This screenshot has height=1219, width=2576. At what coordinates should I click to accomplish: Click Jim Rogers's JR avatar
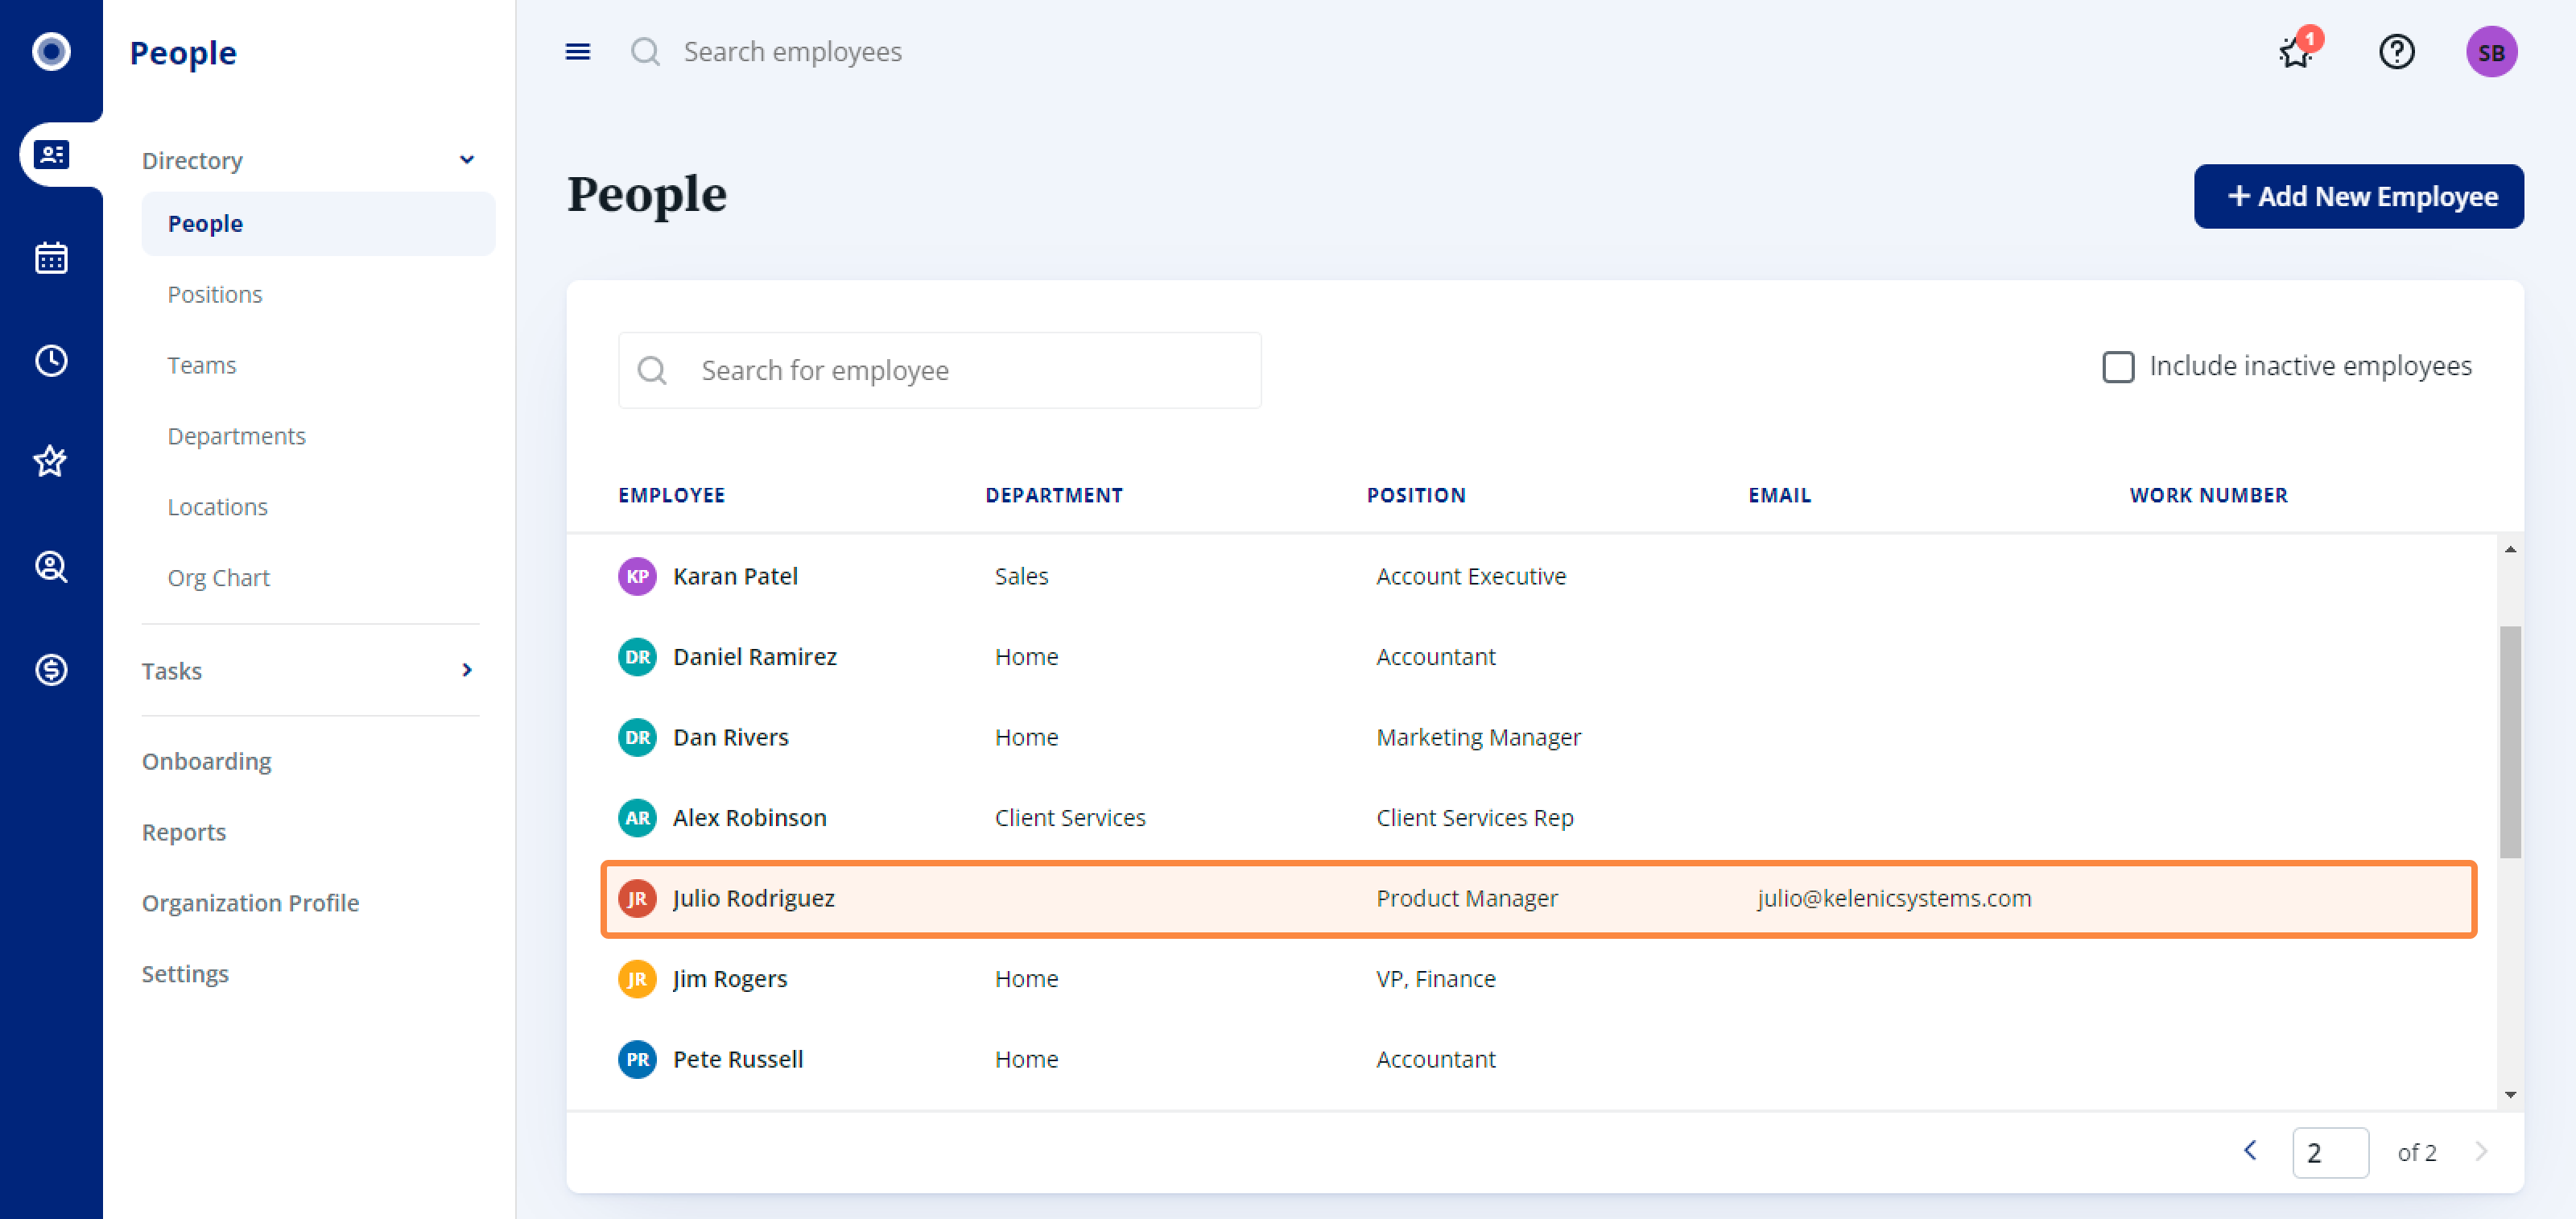(x=637, y=979)
